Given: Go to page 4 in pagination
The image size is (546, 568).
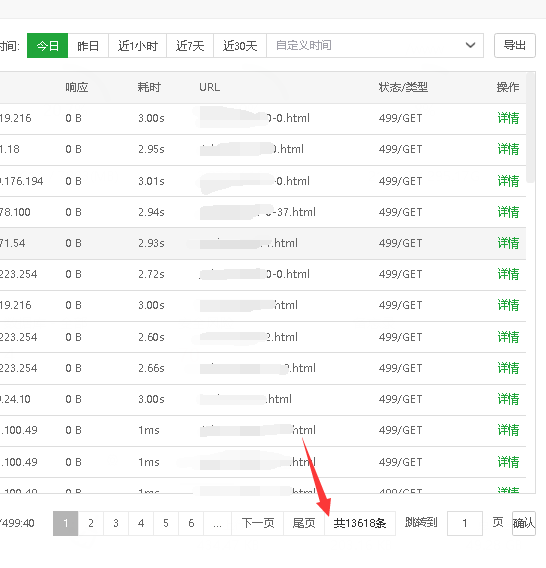Looking at the screenshot, I should 141,523.
